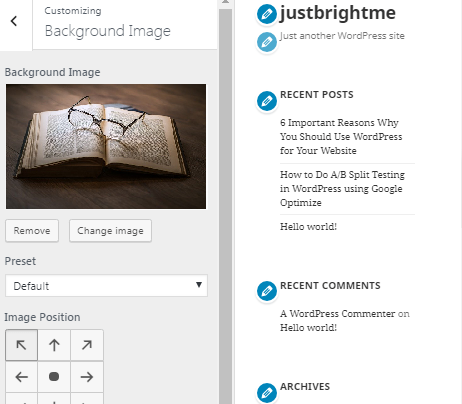Set image position to center left
The image size is (462, 404).
[21, 377]
